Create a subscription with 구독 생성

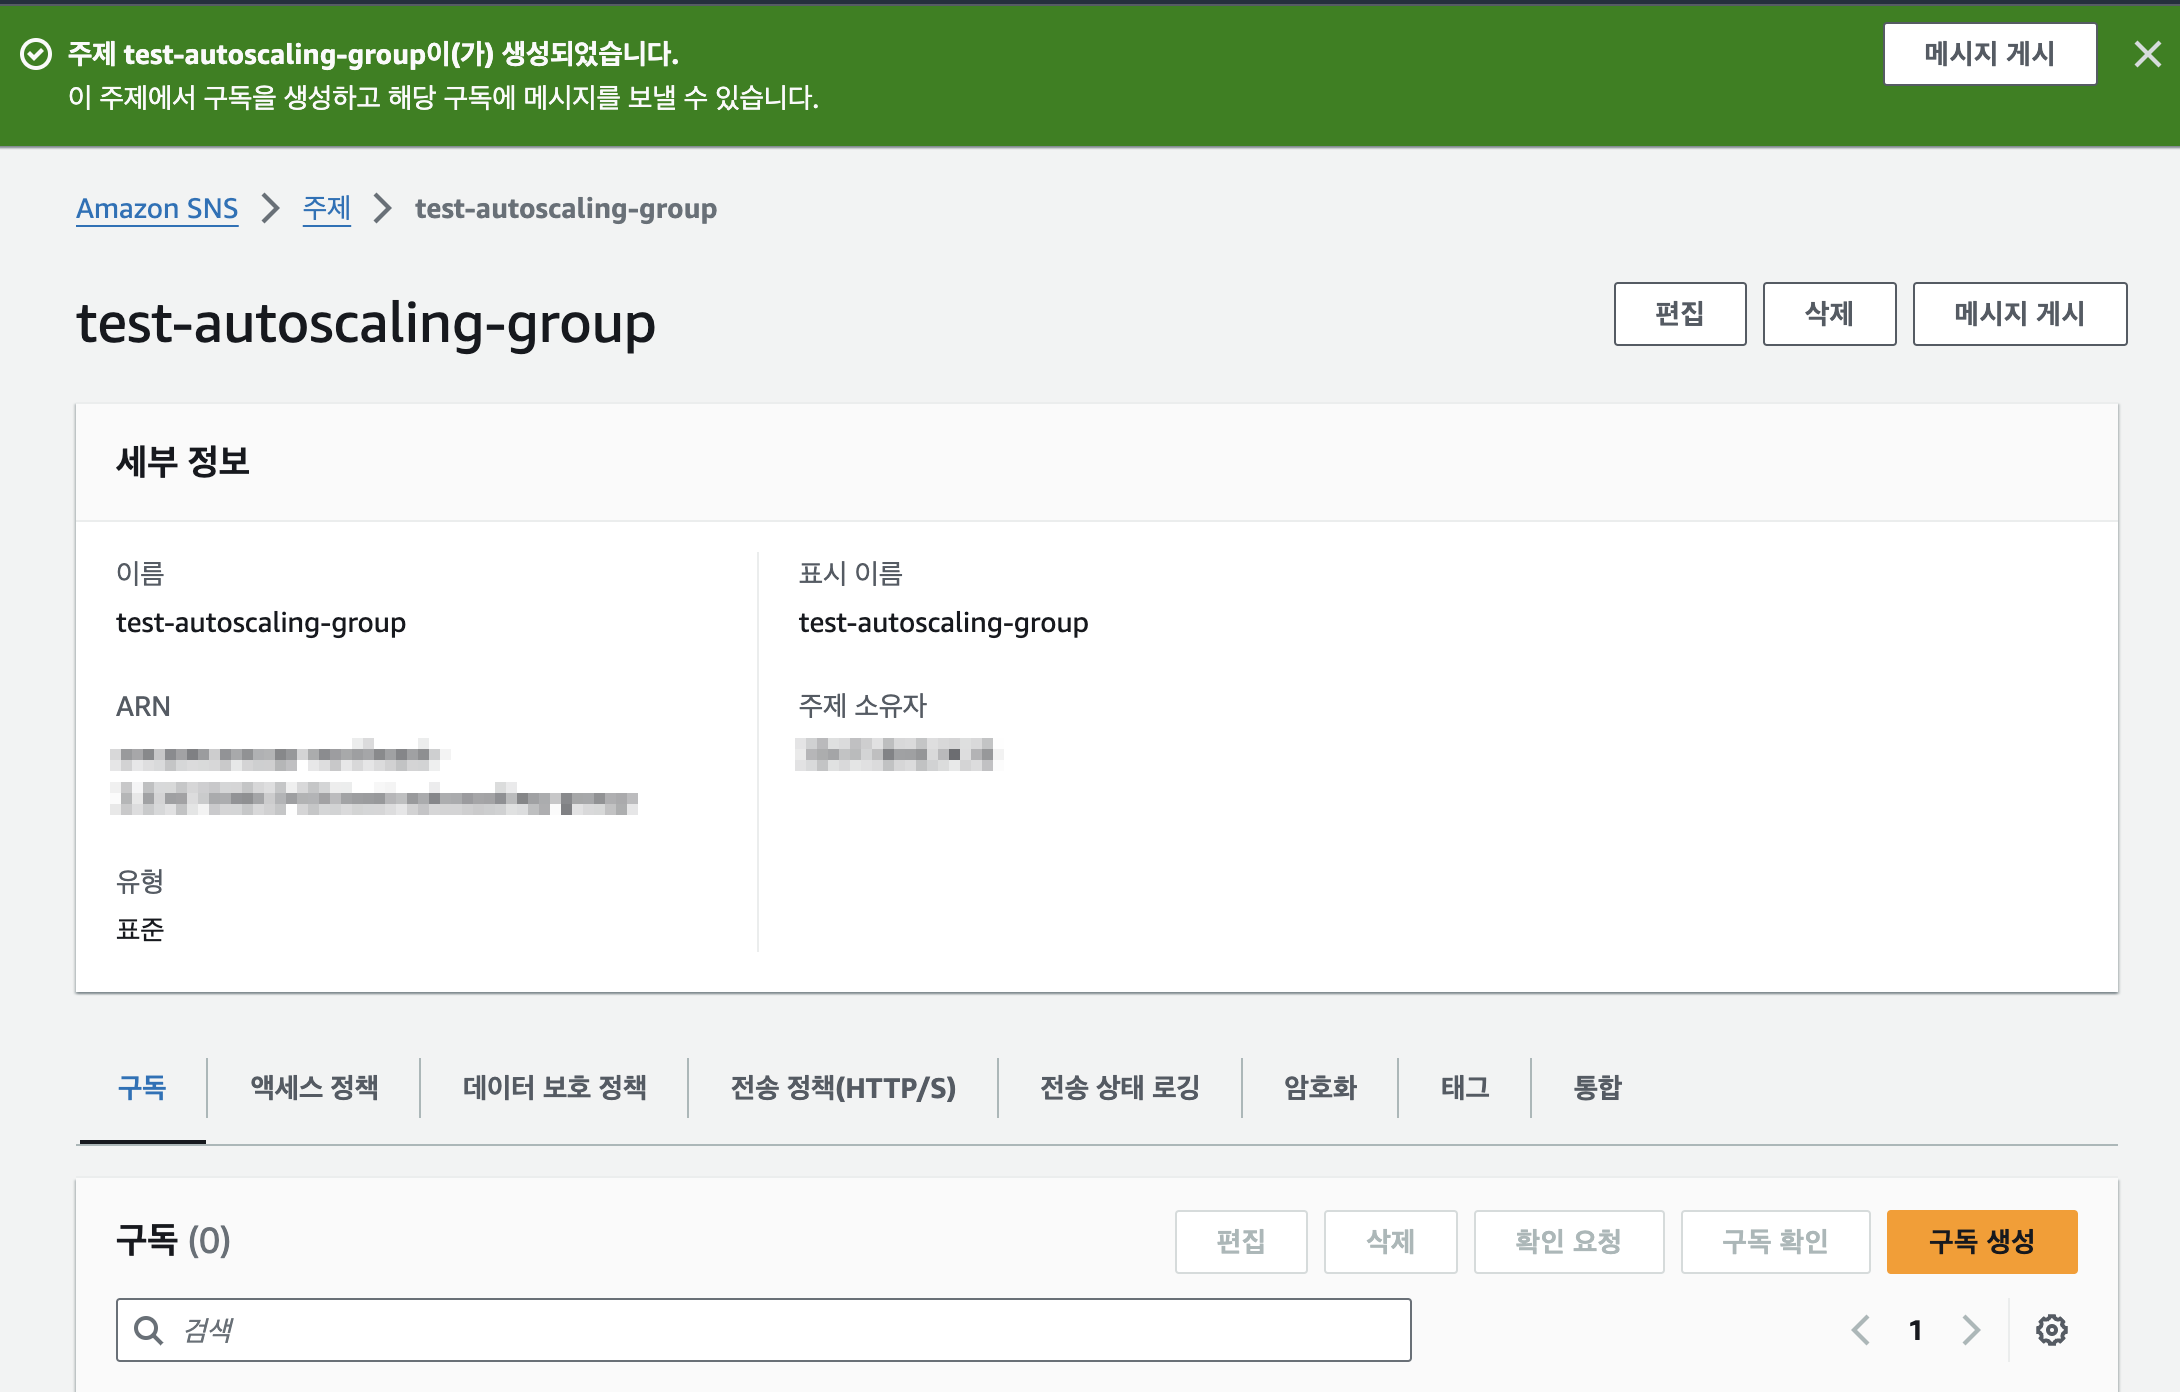tap(1981, 1241)
